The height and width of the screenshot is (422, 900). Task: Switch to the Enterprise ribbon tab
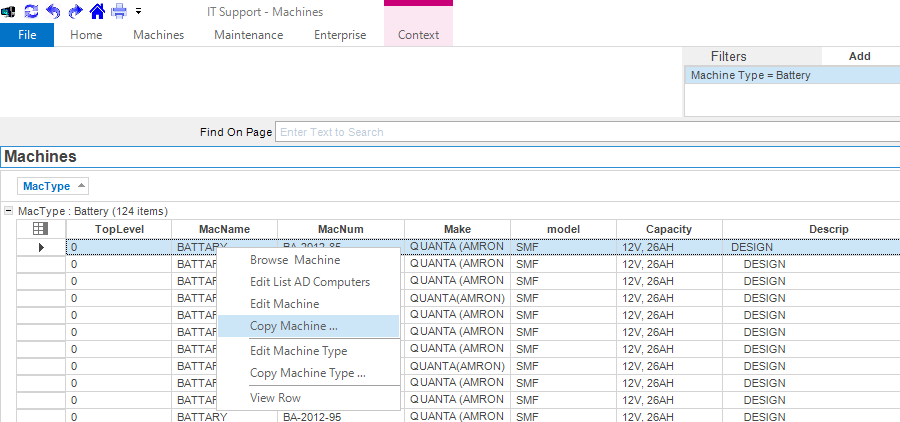point(340,35)
